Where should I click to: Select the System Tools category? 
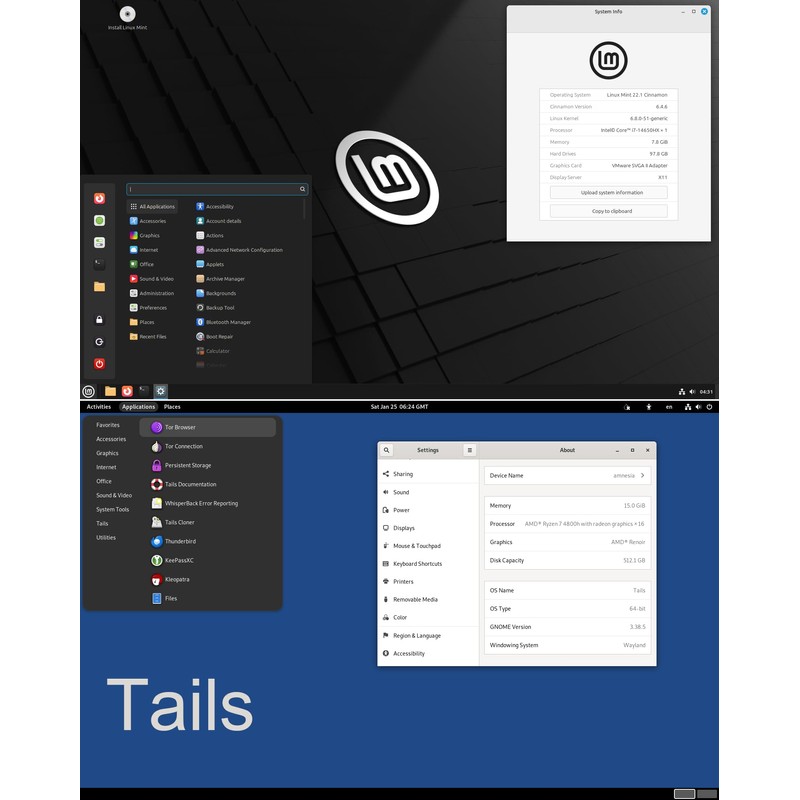click(112, 509)
